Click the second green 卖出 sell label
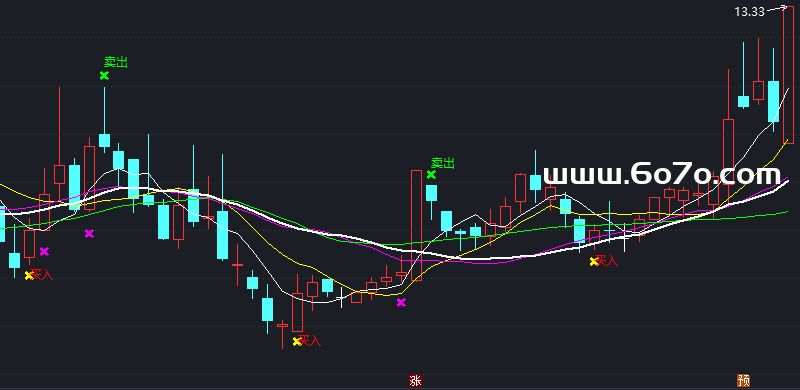 [443, 163]
